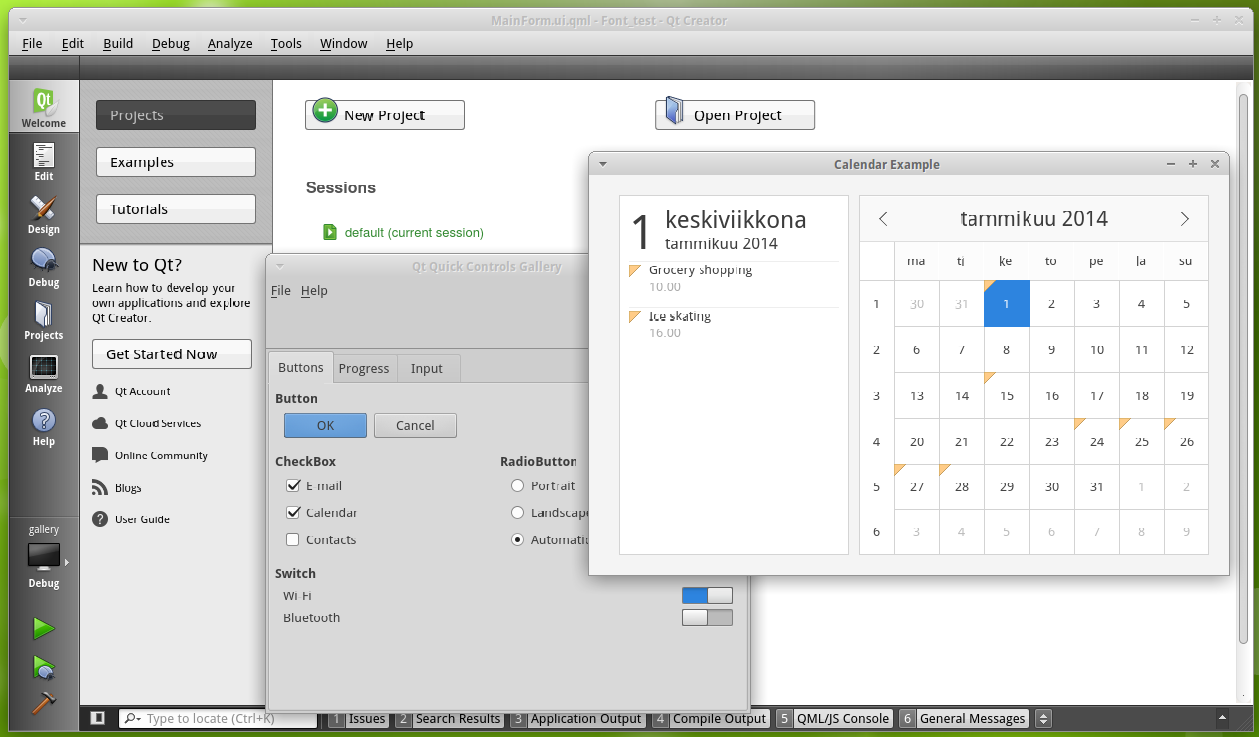Start debugging with the Run-debug icon
The width and height of the screenshot is (1259, 737).
coord(43,667)
